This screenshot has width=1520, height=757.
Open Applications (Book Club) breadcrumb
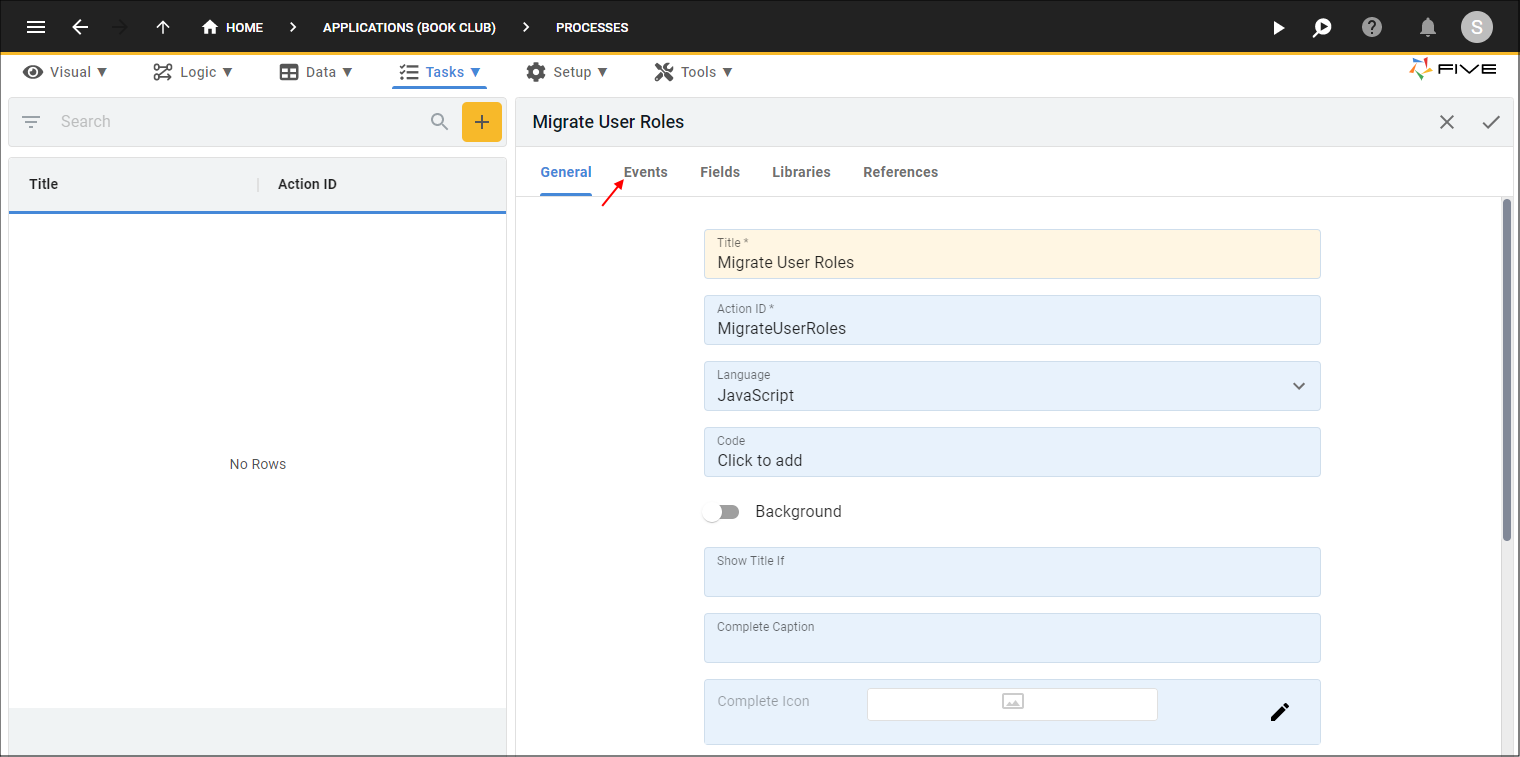409,27
